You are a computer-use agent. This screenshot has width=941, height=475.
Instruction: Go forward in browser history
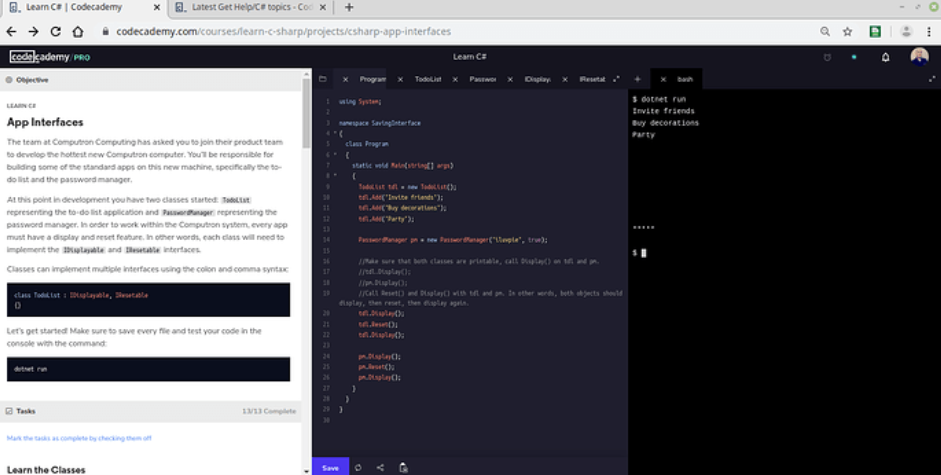point(33,31)
